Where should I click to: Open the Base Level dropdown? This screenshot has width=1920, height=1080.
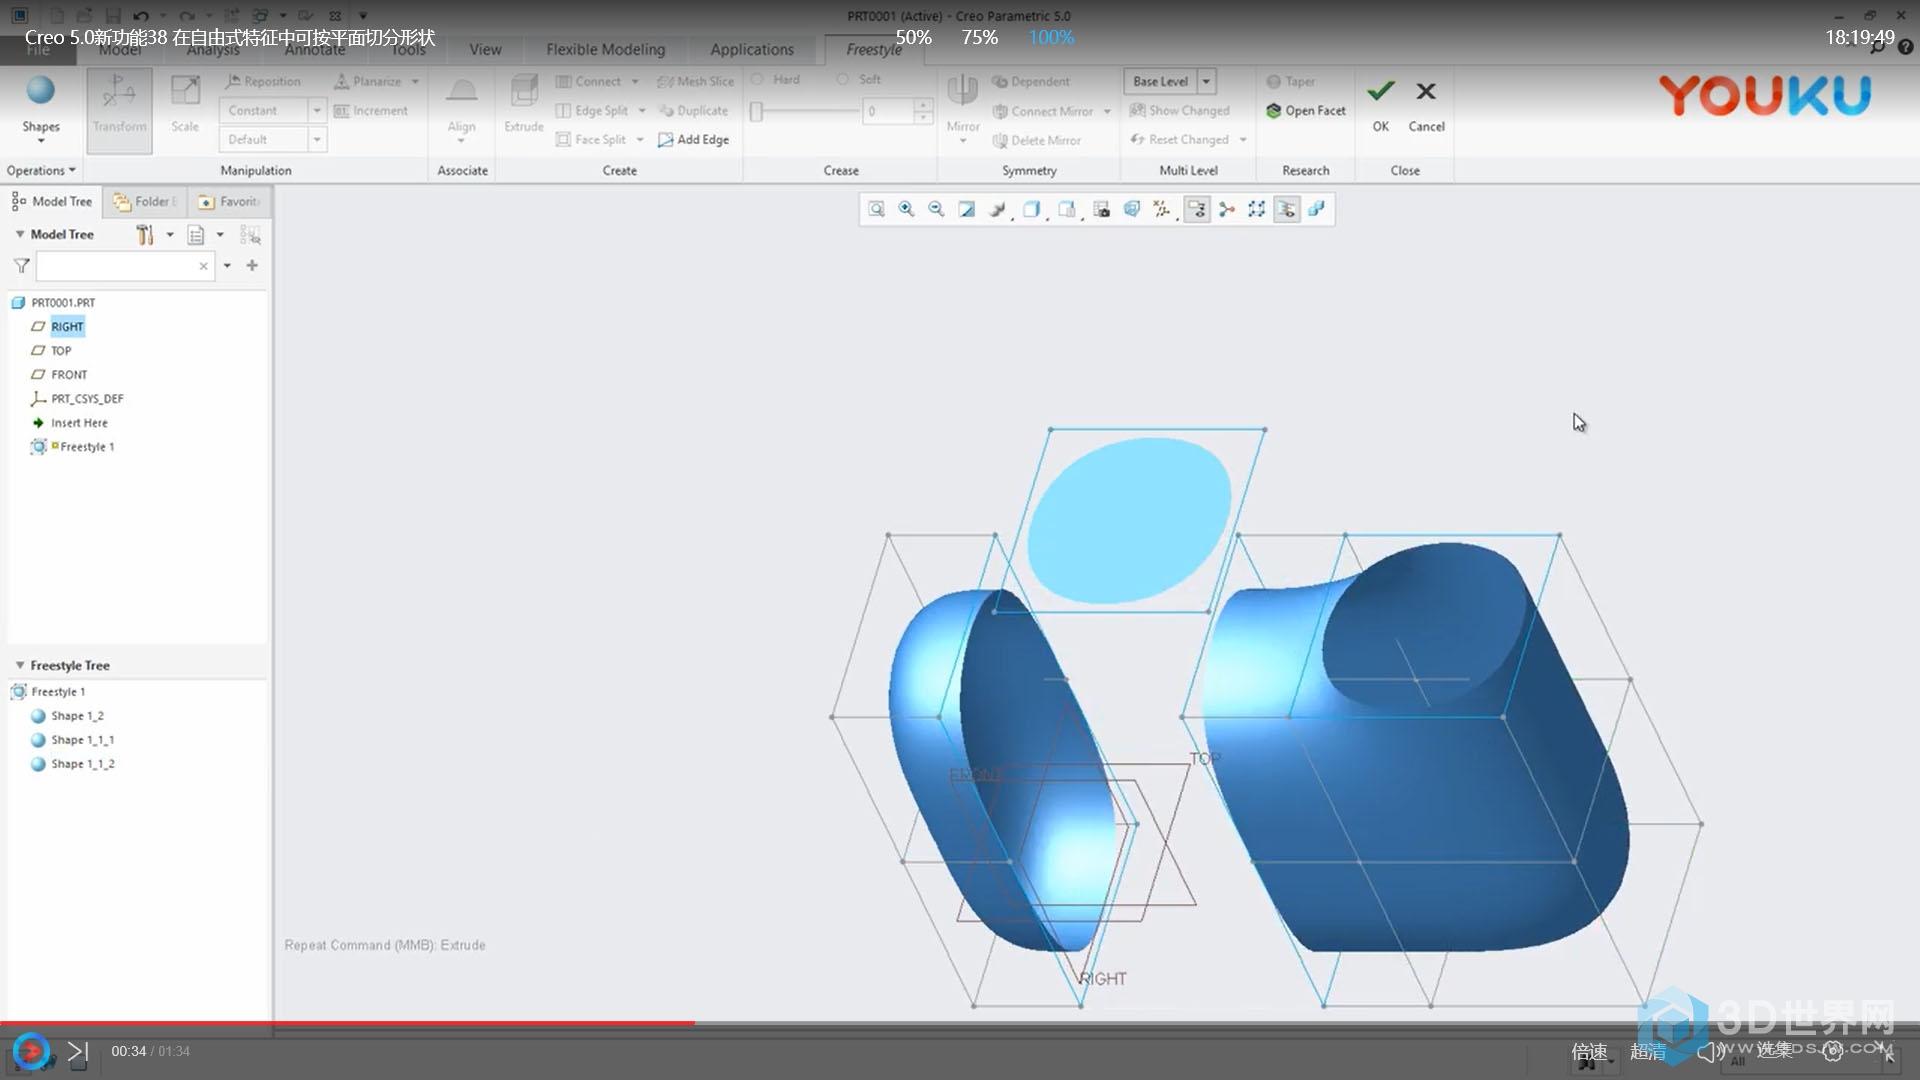[x=1206, y=82]
